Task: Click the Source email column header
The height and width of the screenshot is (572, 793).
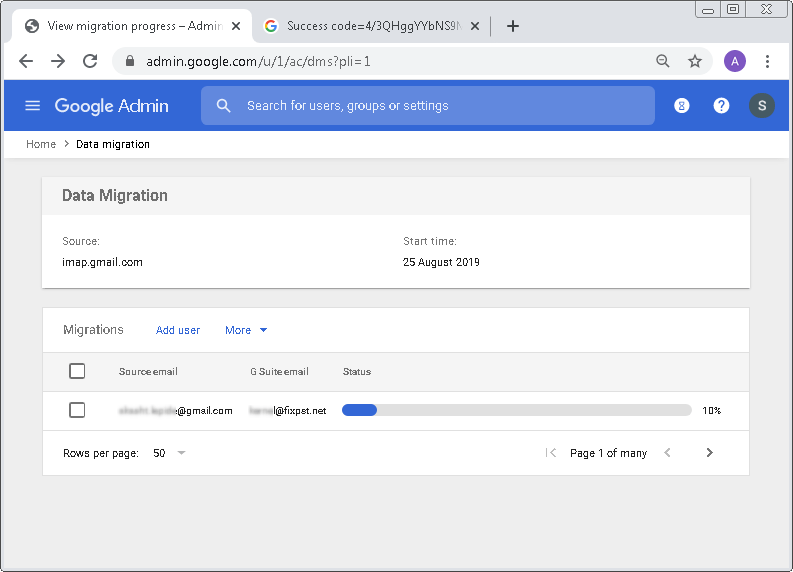Action: click(x=148, y=371)
